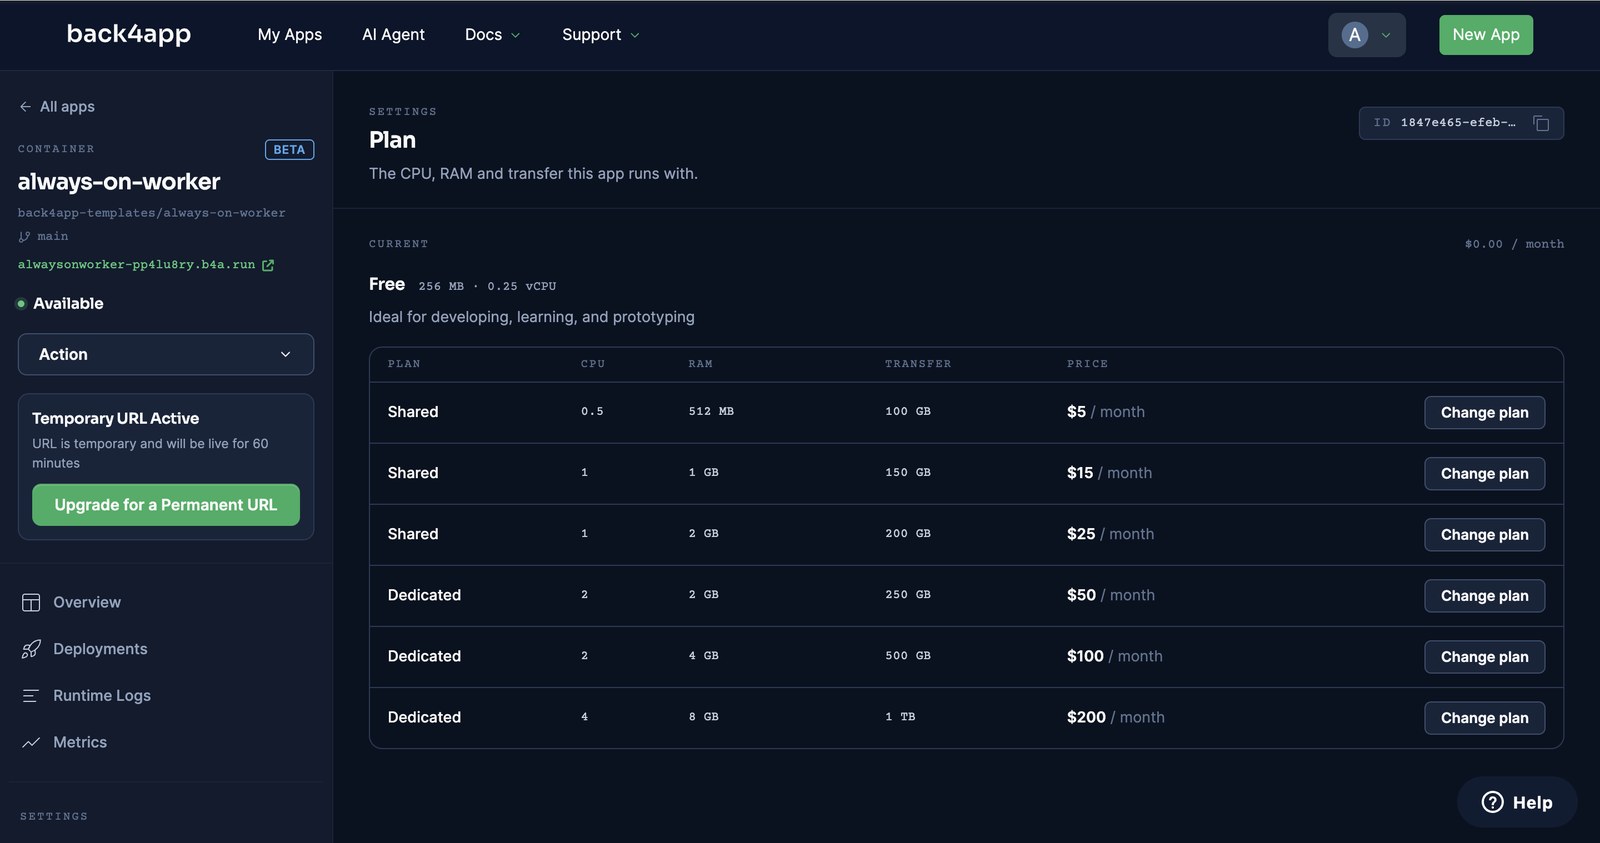Click the 1 TB transfer value
This screenshot has width=1600, height=843.
coord(900,717)
